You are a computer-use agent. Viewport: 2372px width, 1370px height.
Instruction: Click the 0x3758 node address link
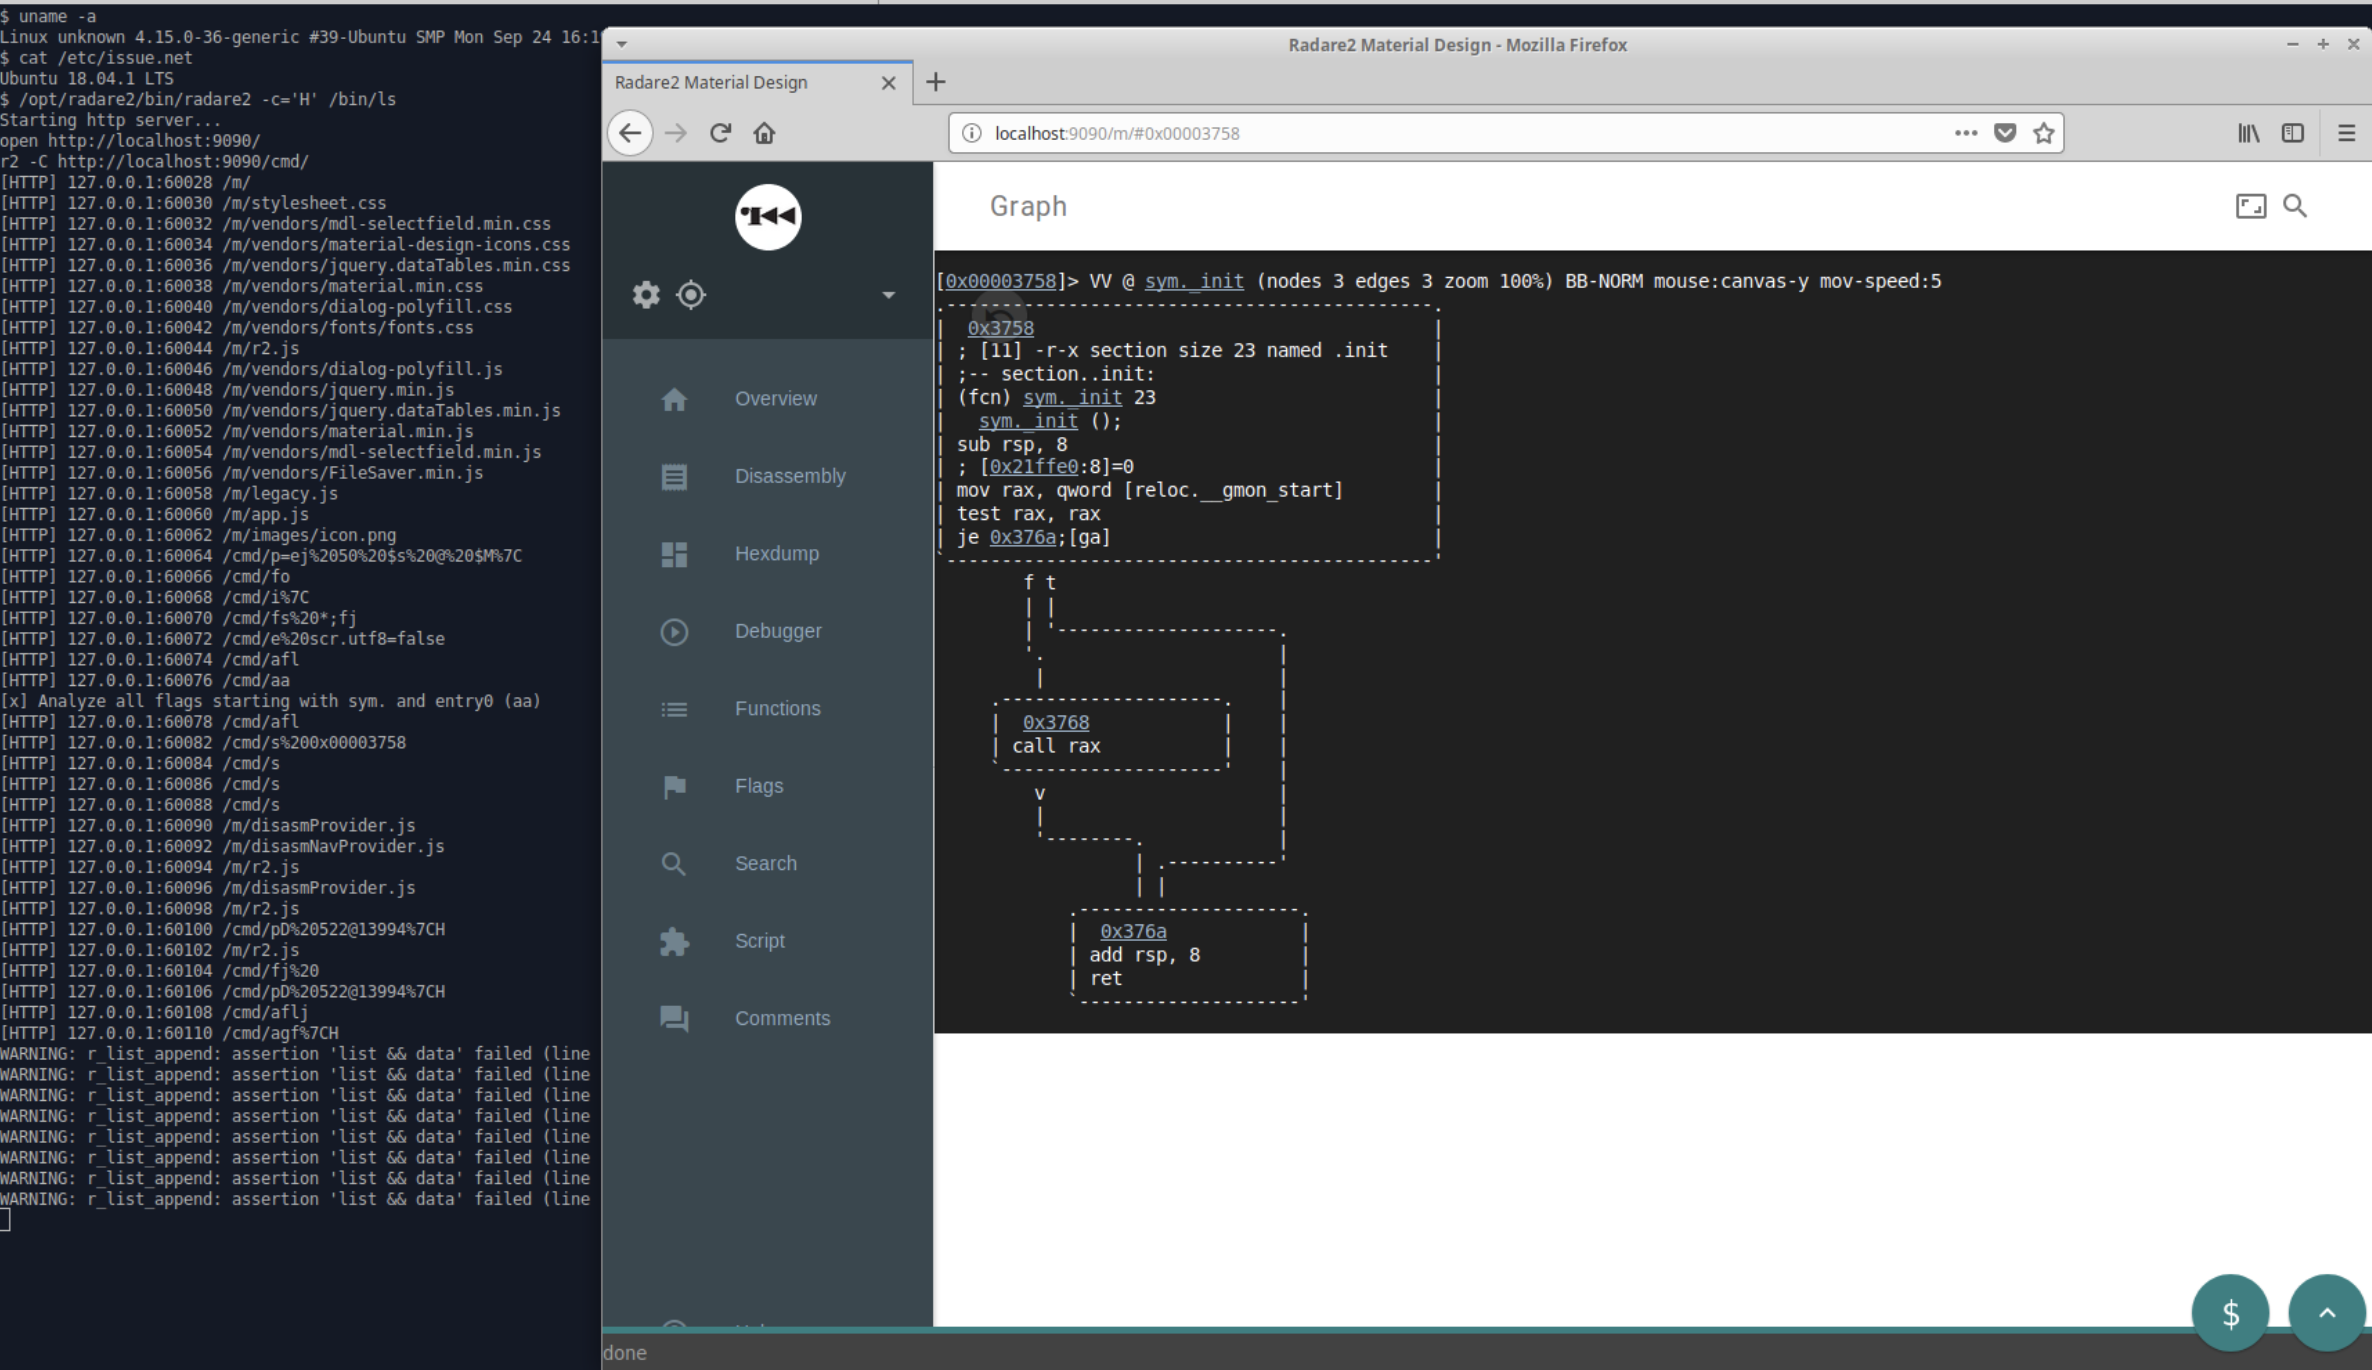pyautogui.click(x=1000, y=328)
